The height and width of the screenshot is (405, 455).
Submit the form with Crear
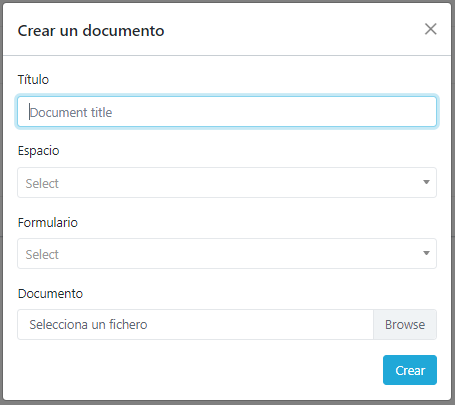pyautogui.click(x=410, y=370)
